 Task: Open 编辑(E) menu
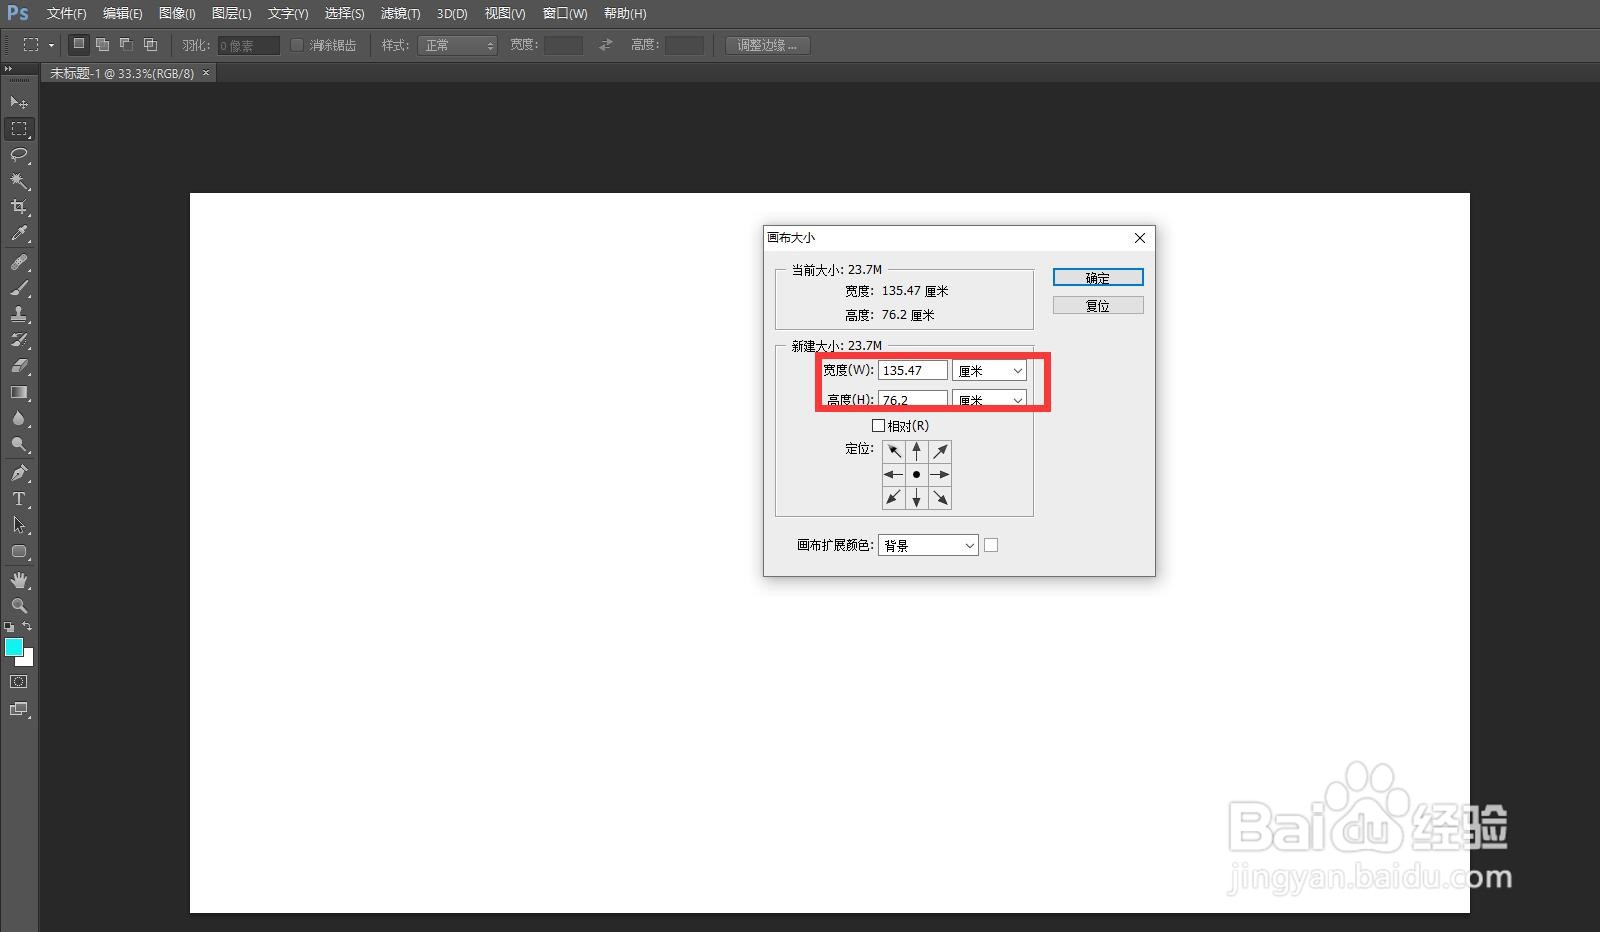(x=122, y=13)
